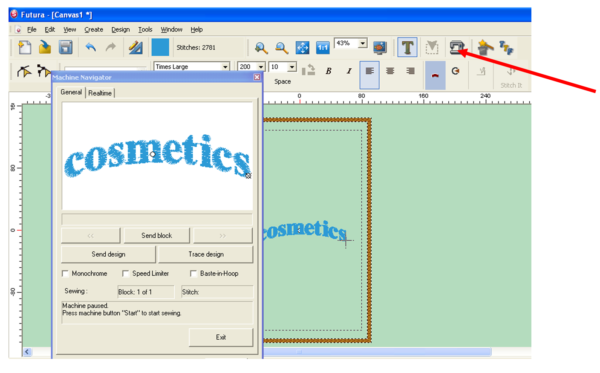Select the node edit arrow tool
This screenshot has height=373, width=600.
click(x=43, y=71)
